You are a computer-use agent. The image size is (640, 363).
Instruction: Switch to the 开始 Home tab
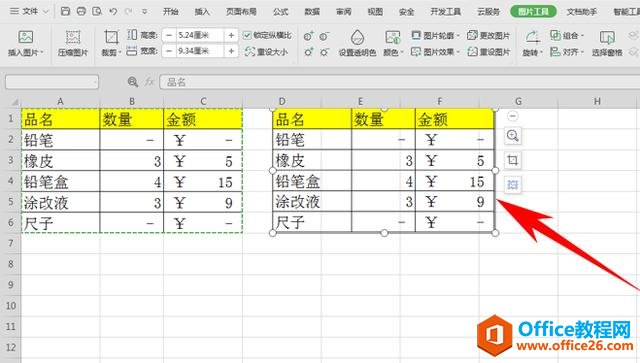[x=171, y=11]
